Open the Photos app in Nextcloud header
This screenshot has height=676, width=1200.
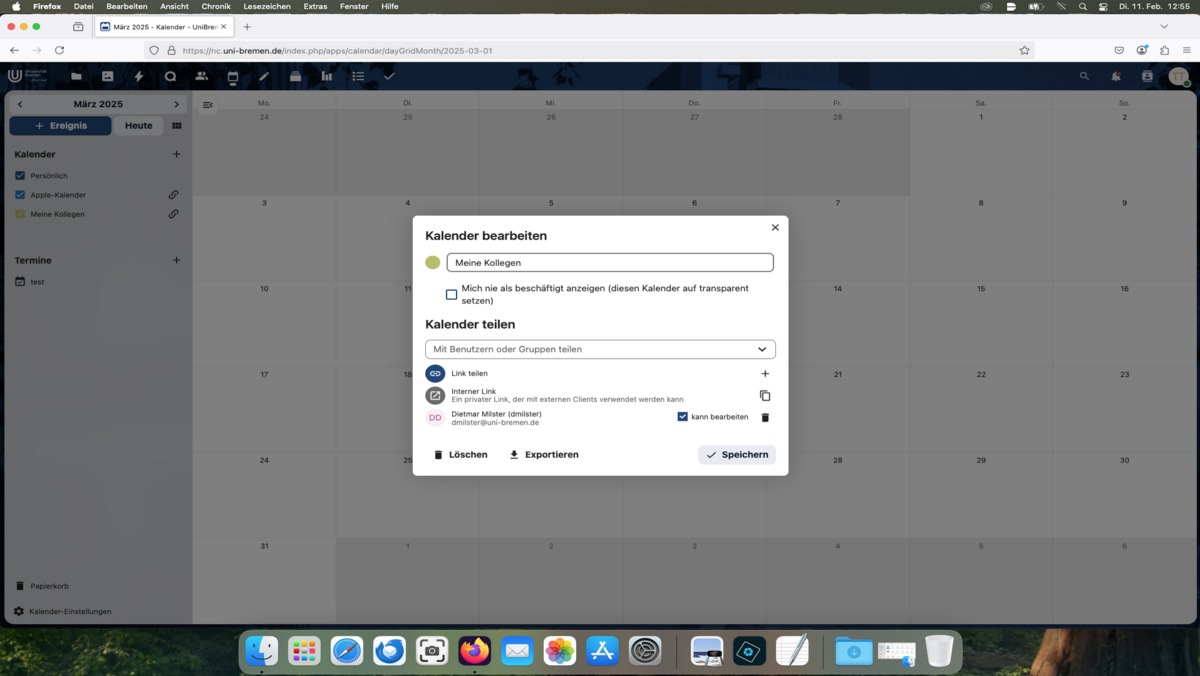pyautogui.click(x=108, y=76)
